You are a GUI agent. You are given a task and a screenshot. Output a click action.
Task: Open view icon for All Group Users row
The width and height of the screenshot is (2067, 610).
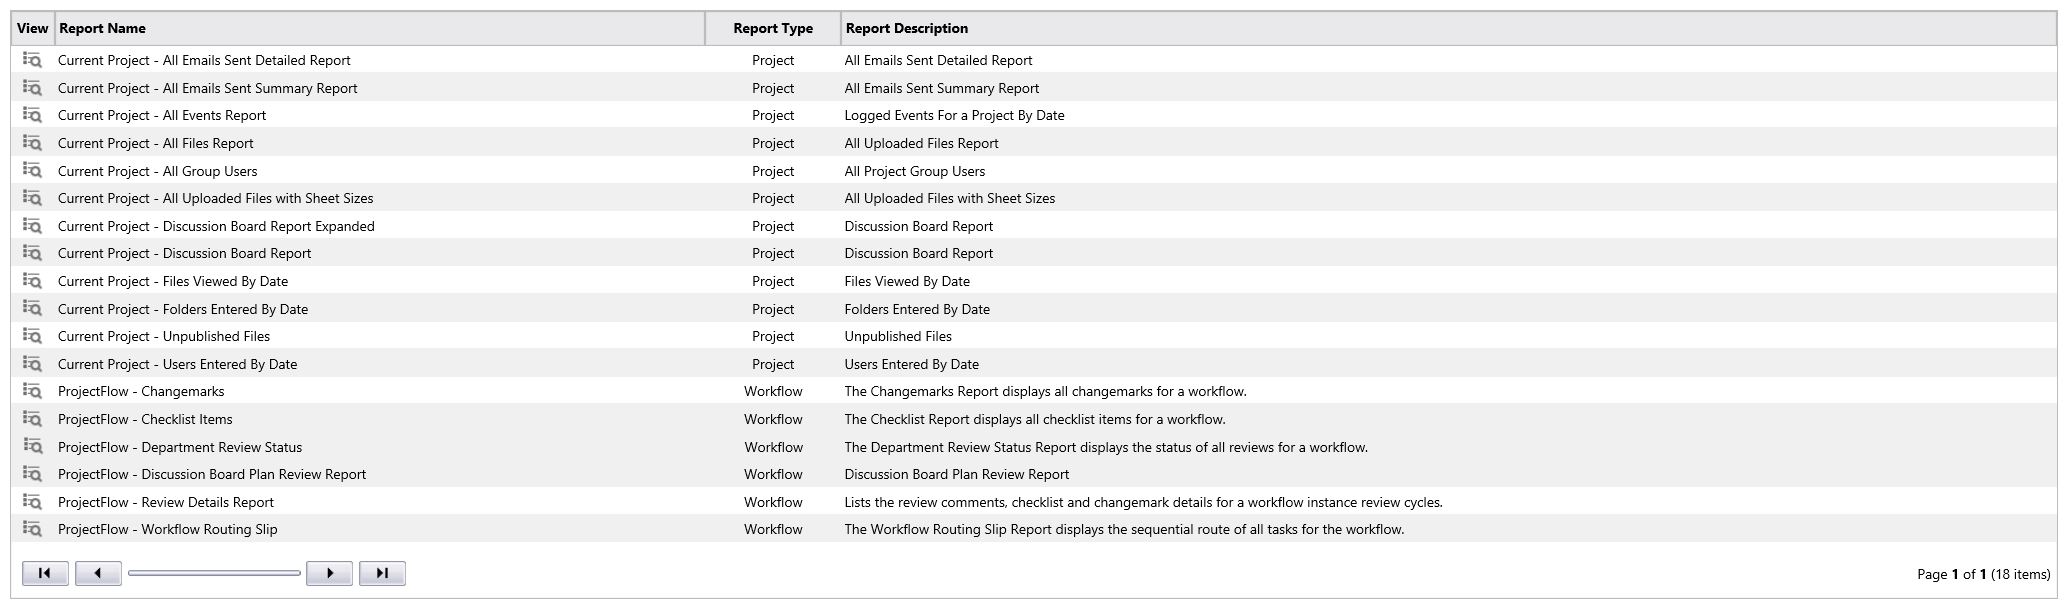(x=32, y=171)
